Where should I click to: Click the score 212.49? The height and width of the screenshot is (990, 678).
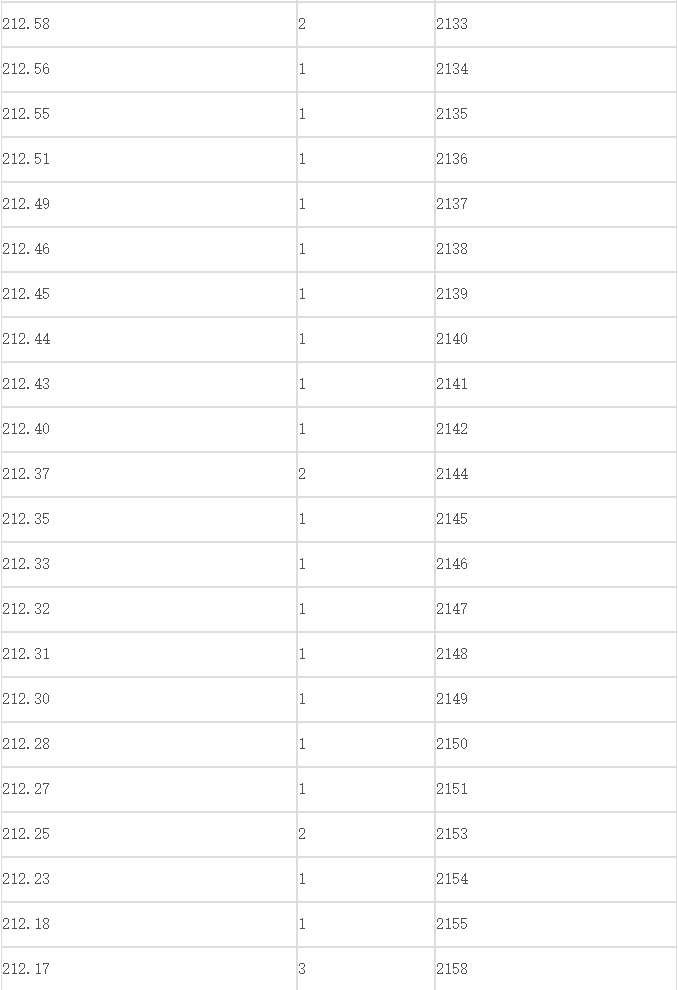tap(26, 204)
